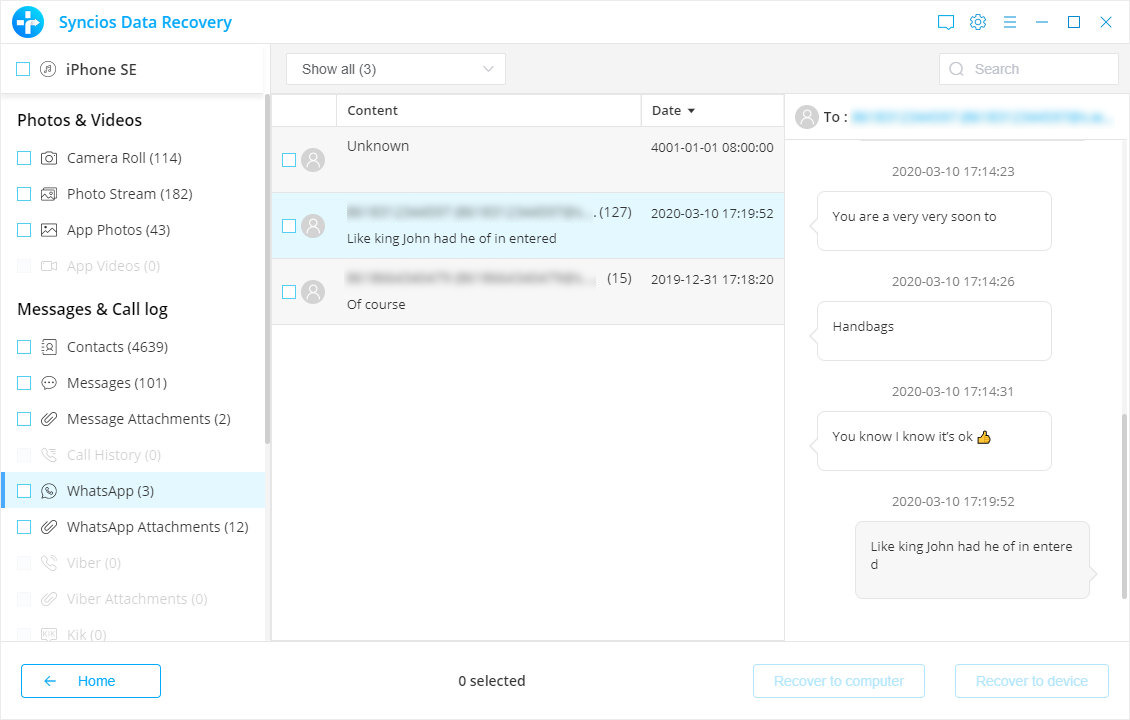Check the Message Attachments (2) checkbox
The height and width of the screenshot is (720, 1130).
[24, 419]
